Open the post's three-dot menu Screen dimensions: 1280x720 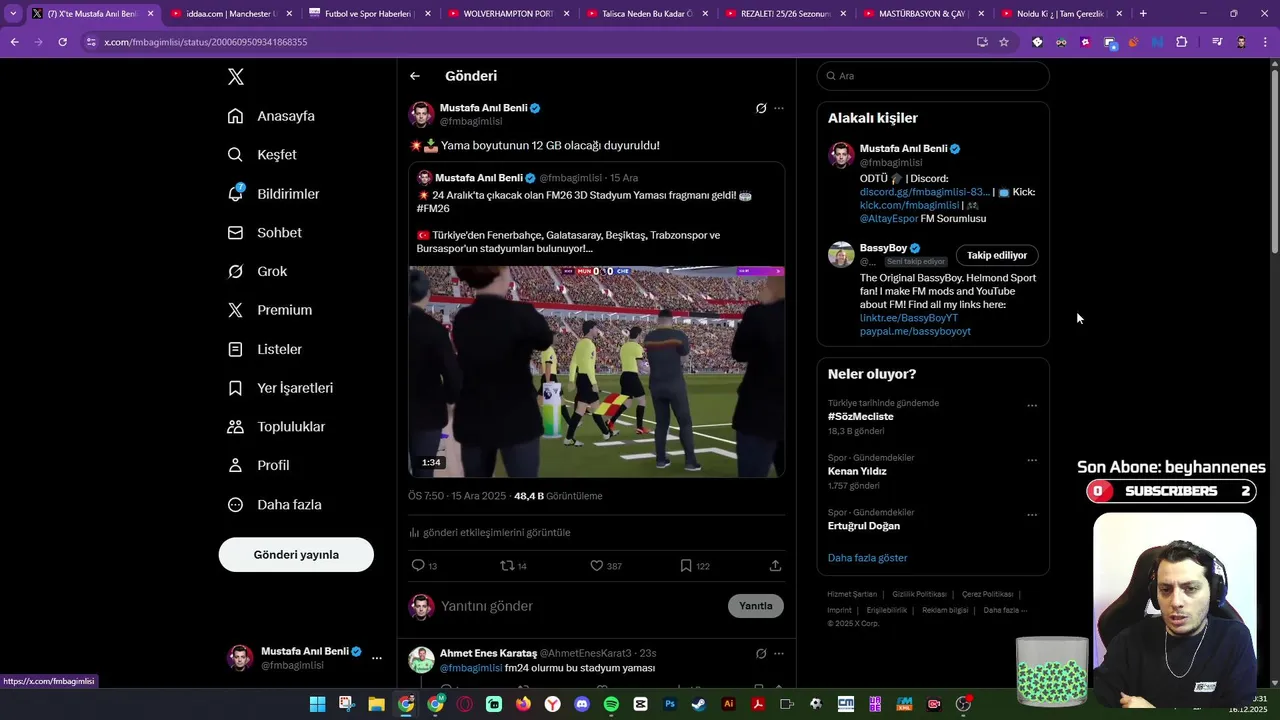pyautogui.click(x=779, y=108)
